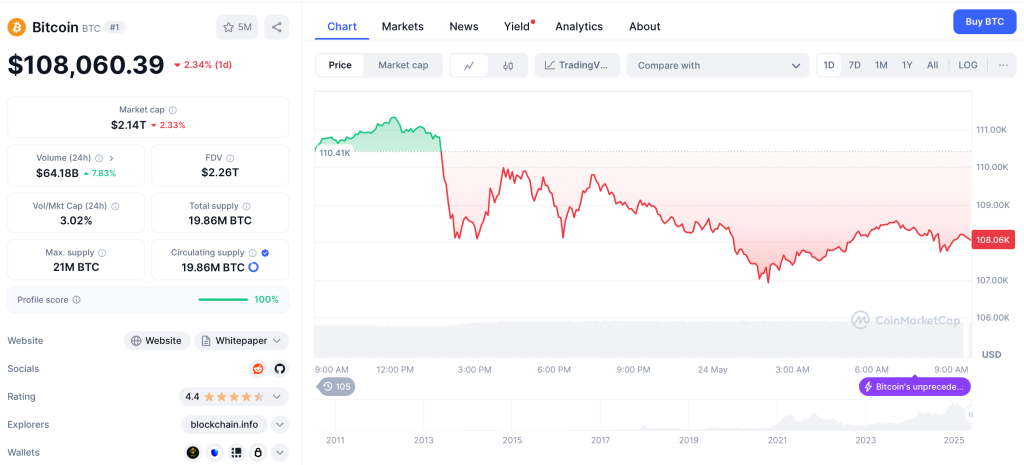Expand the Explorers chevron list
This screenshot has width=1024, height=465.
coord(280,424)
